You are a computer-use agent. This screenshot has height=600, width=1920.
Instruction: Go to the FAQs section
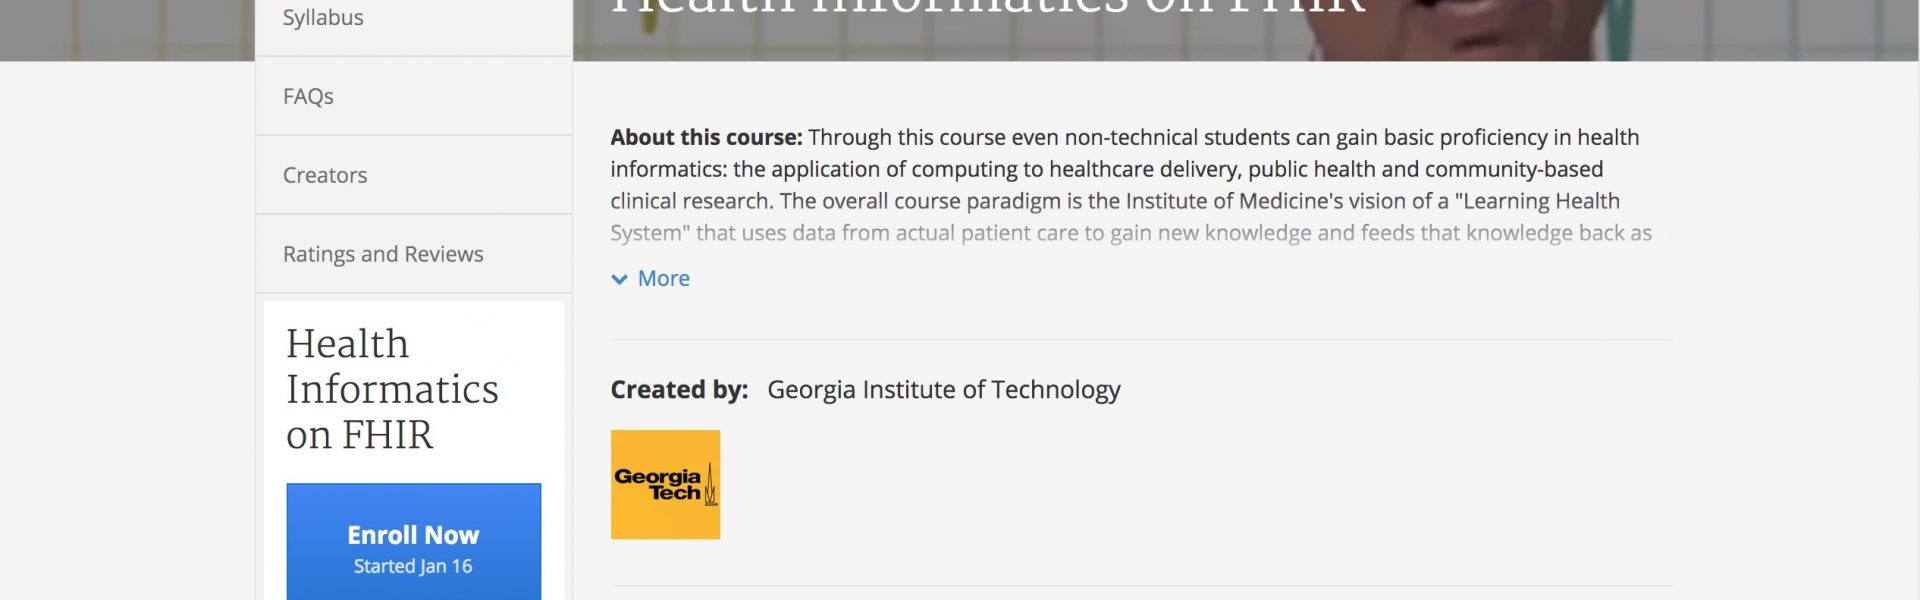(413, 96)
